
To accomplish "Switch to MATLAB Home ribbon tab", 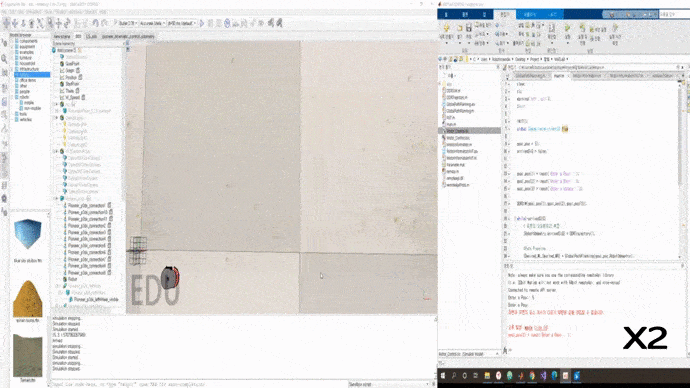I will point(446,15).
